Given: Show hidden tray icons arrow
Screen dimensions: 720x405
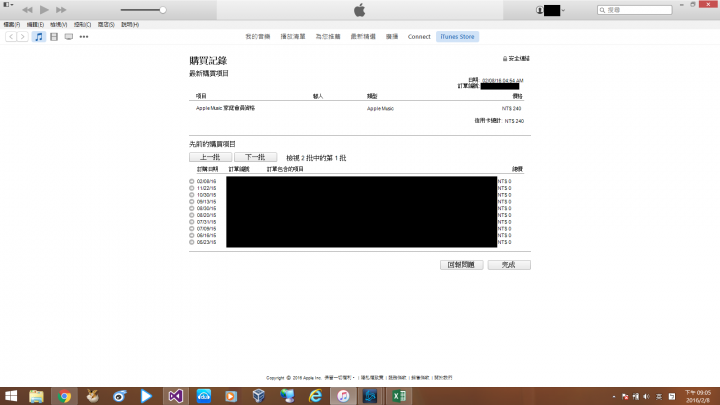Looking at the screenshot, I should tap(614, 396).
